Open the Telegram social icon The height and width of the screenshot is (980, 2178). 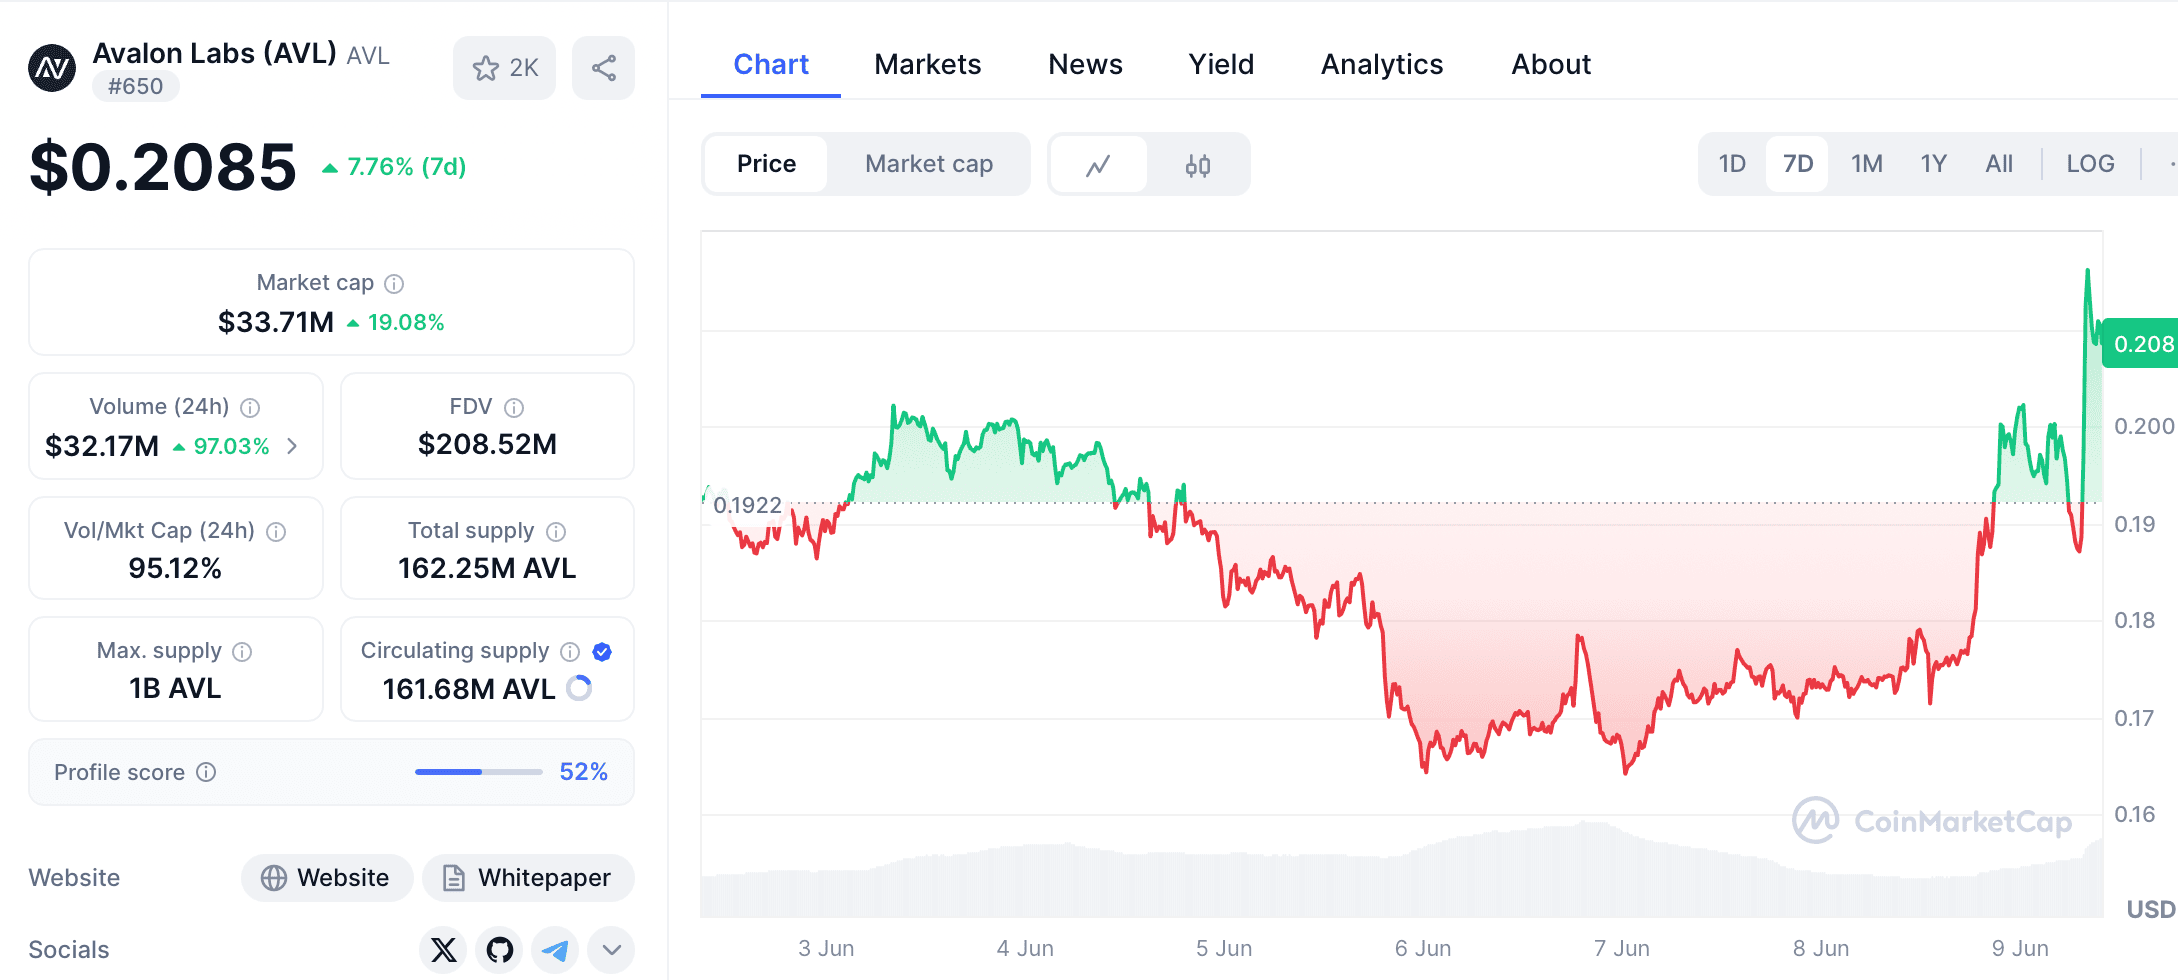(555, 949)
